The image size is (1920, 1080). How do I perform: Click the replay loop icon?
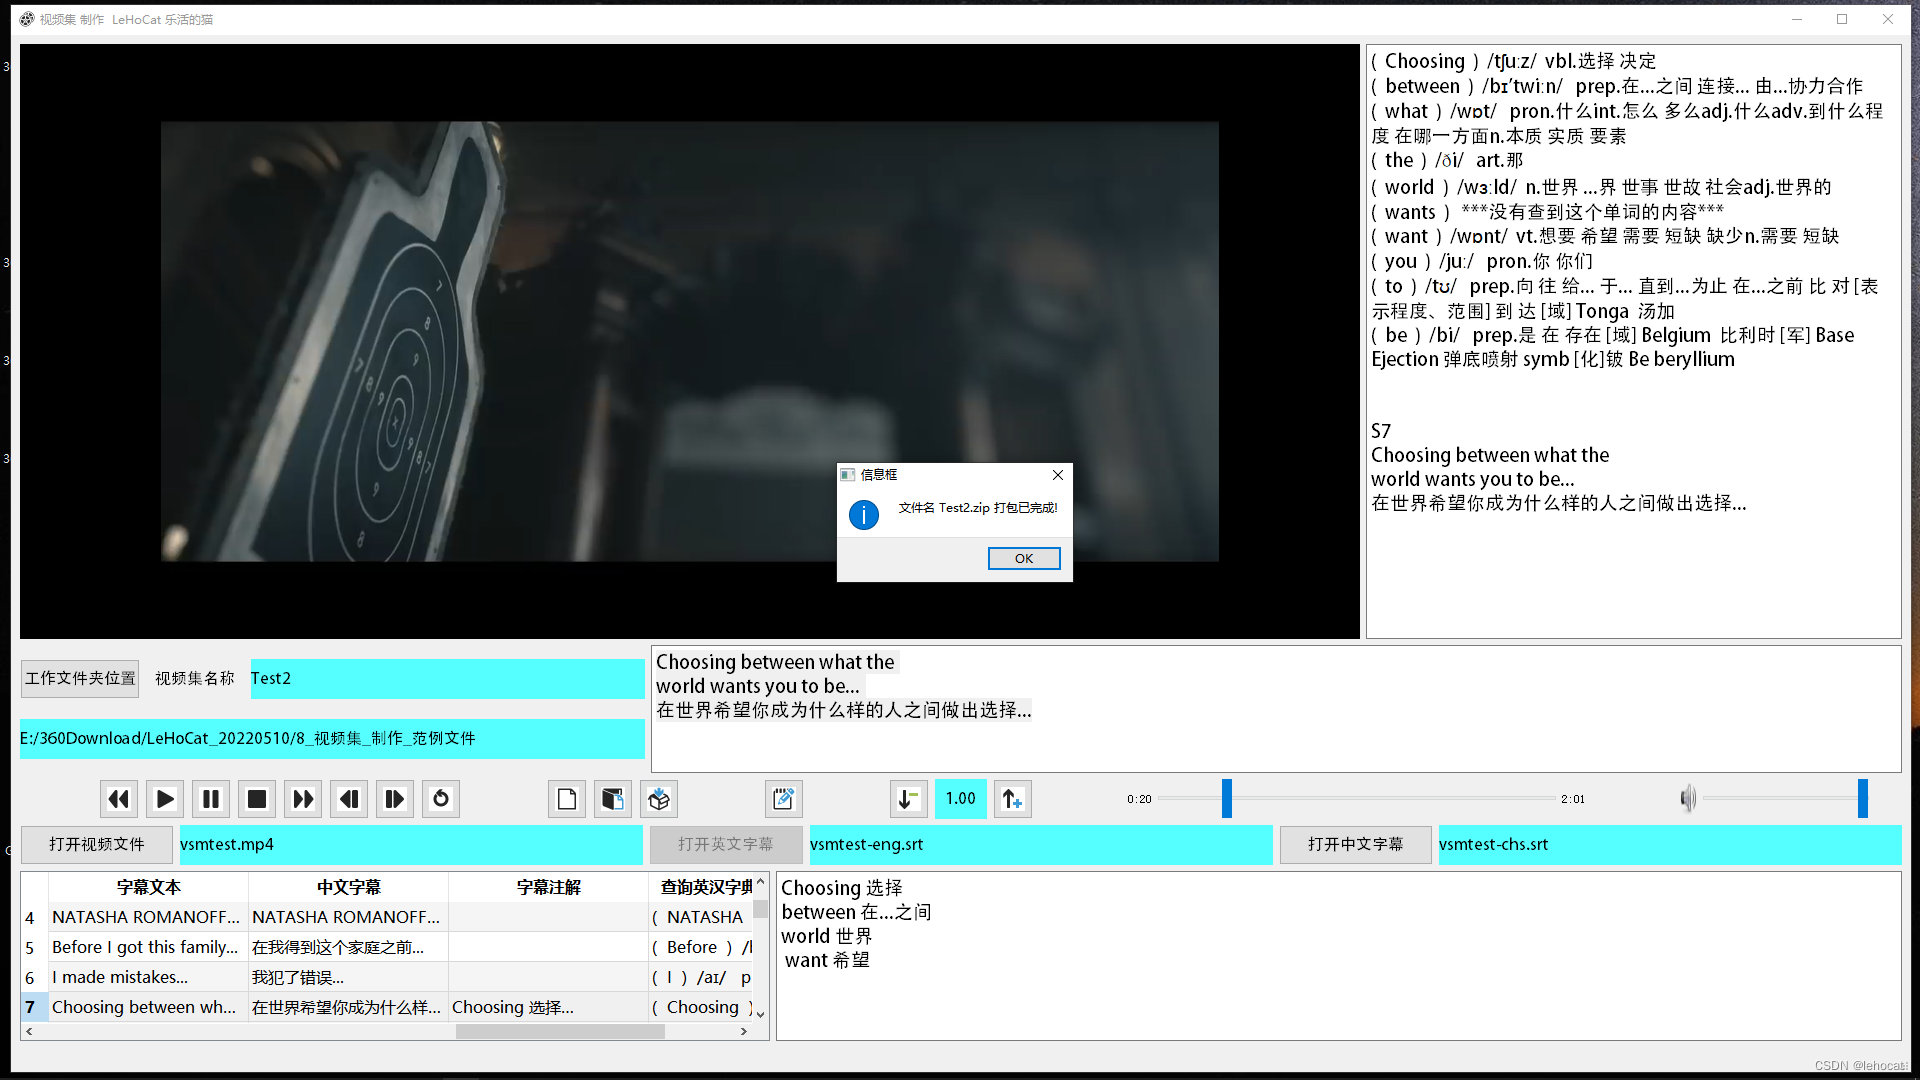[441, 799]
